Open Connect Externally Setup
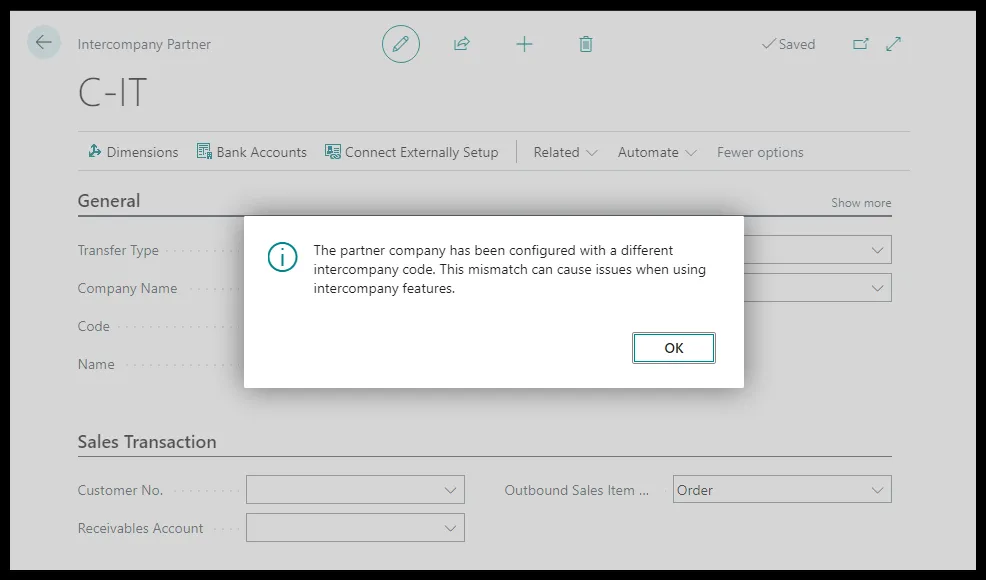The height and width of the screenshot is (580, 986). pyautogui.click(x=411, y=152)
